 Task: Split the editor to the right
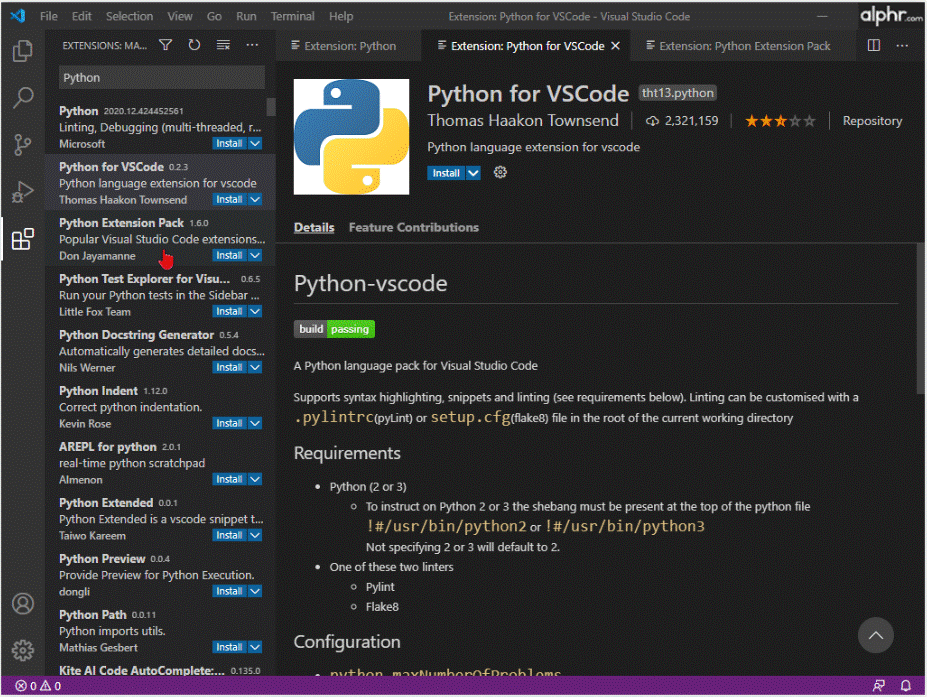click(873, 46)
